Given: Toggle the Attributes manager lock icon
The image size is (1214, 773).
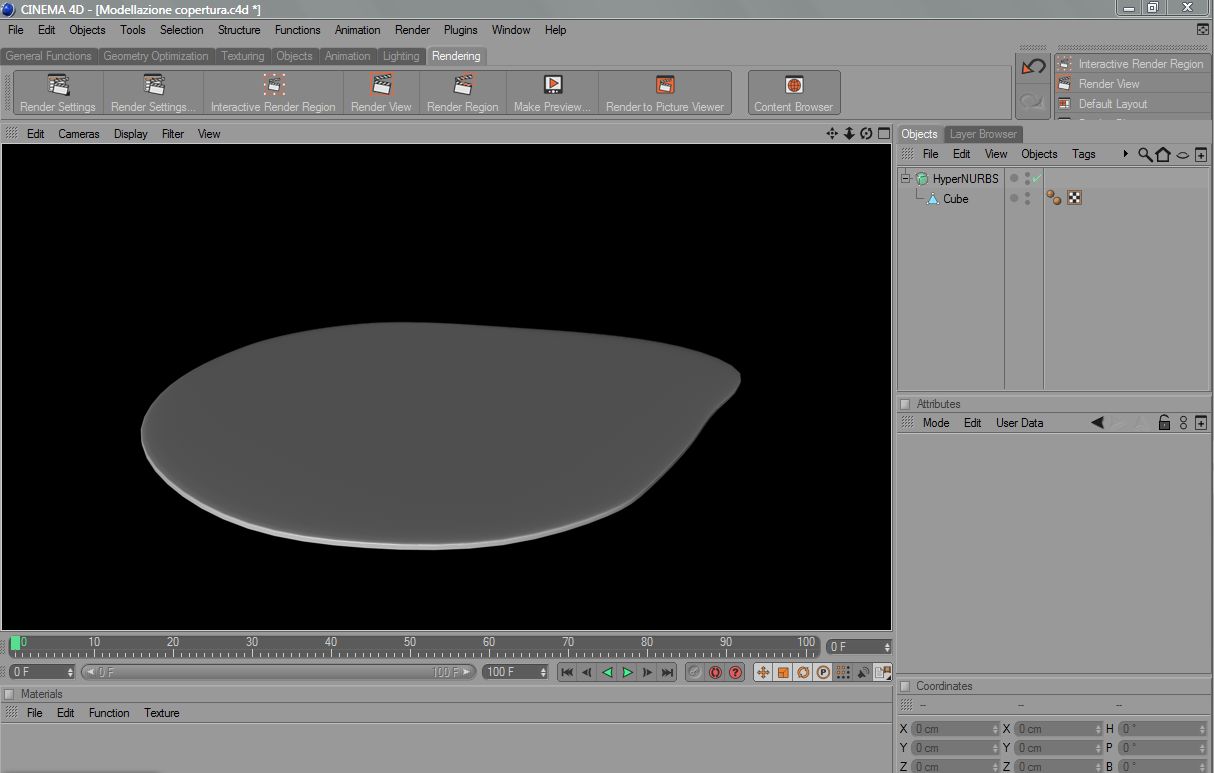Looking at the screenshot, I should coord(1164,423).
